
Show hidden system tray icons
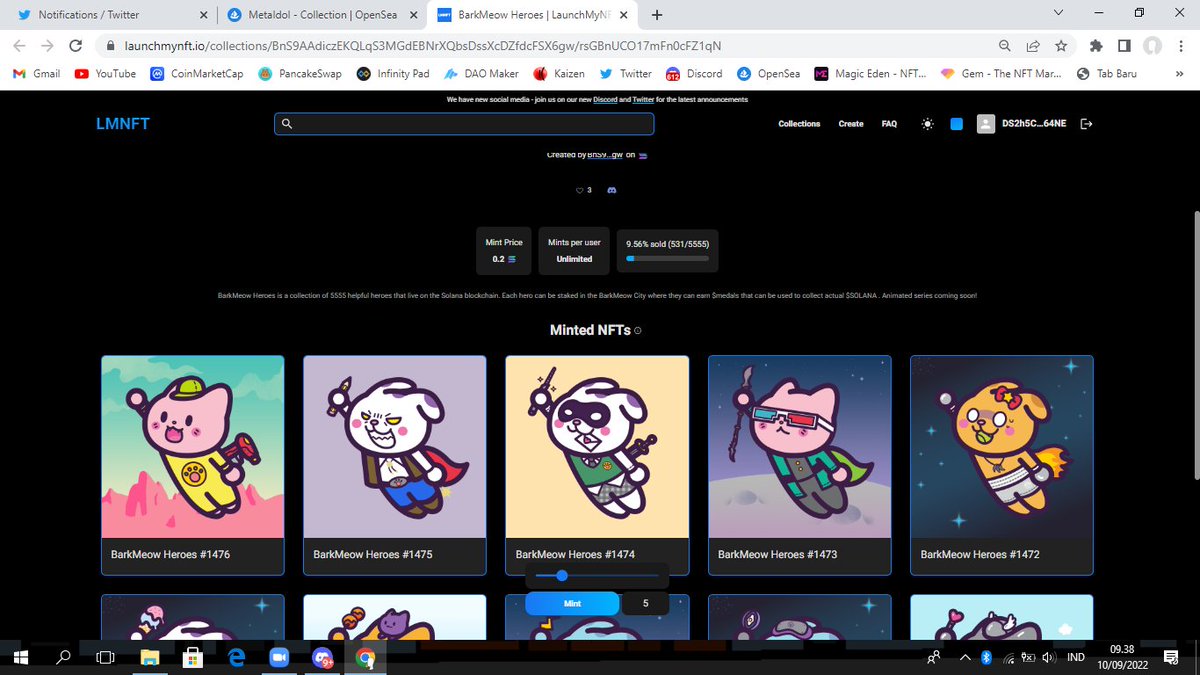(x=965, y=657)
